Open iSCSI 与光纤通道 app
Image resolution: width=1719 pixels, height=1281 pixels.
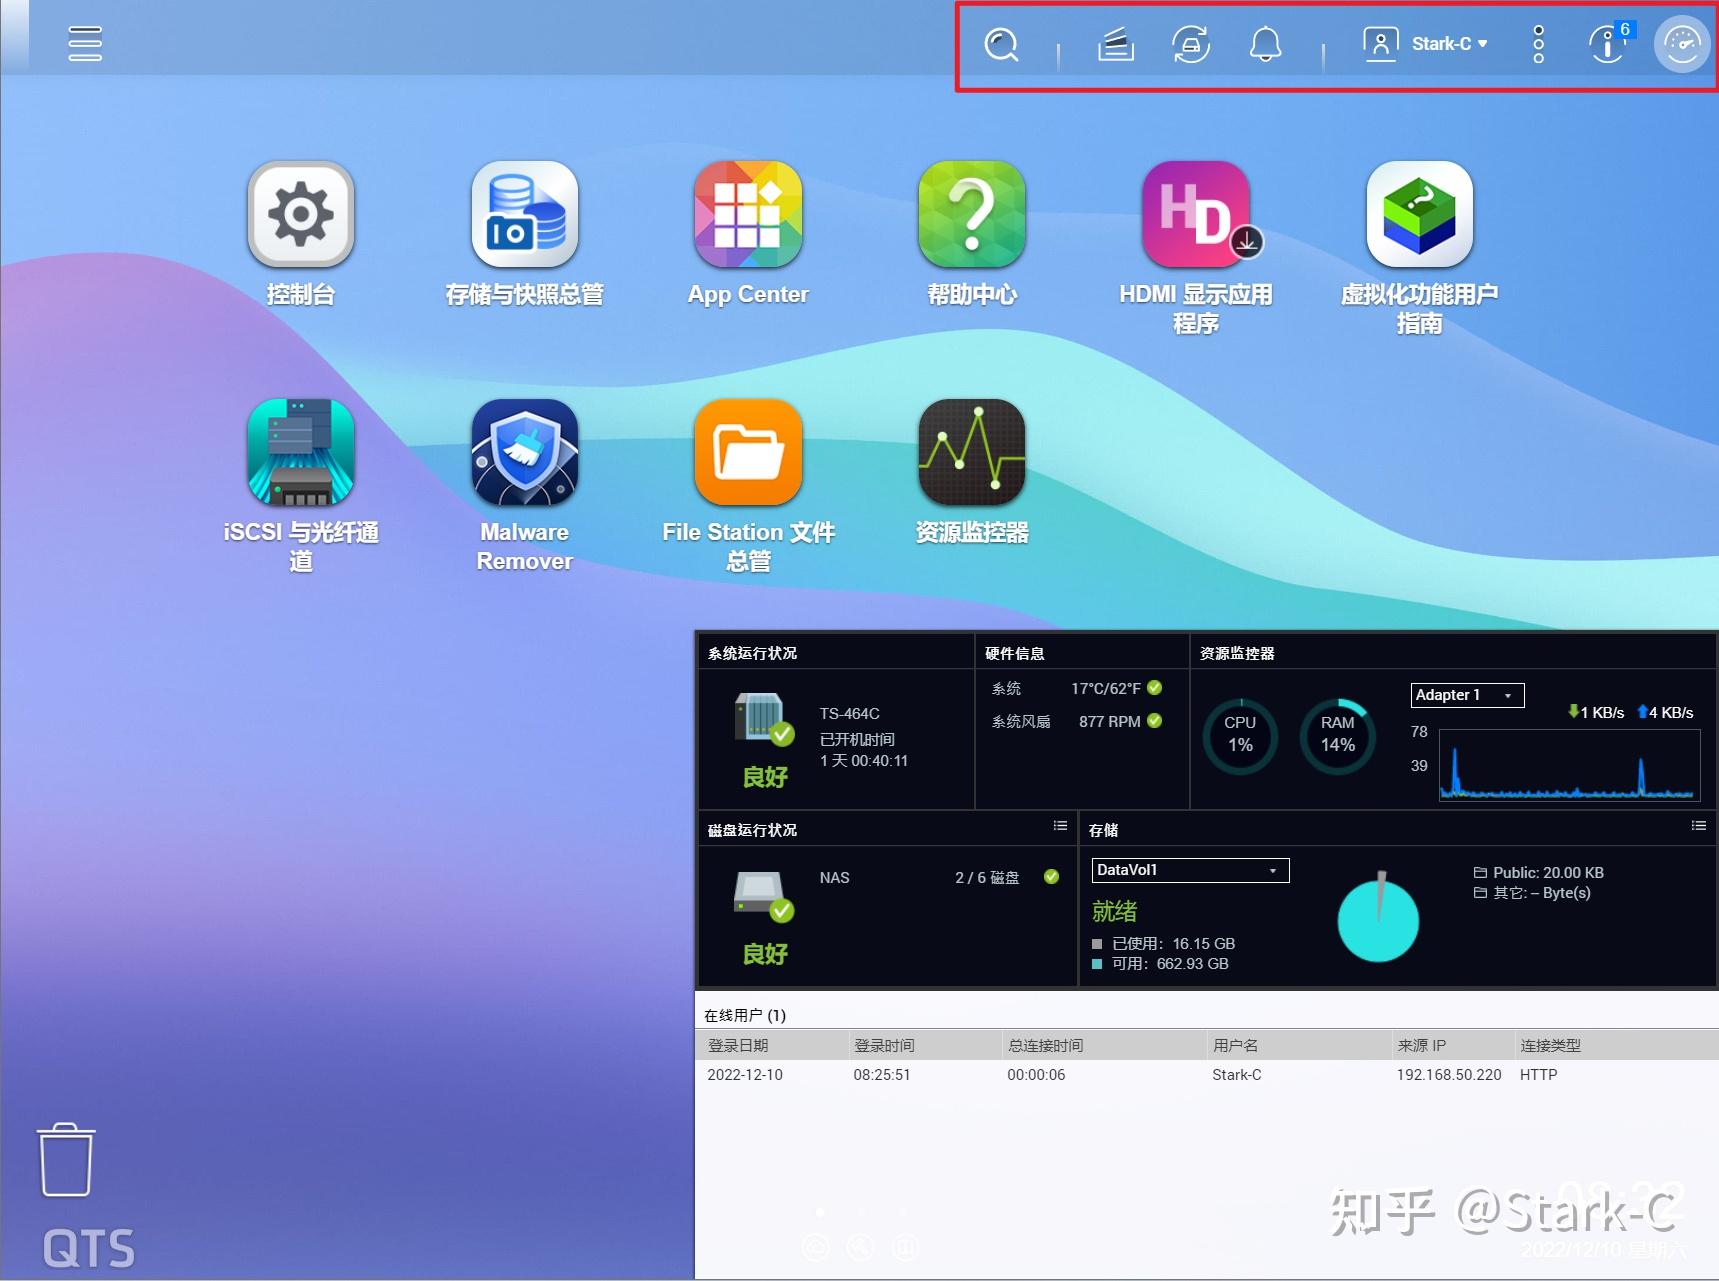(300, 452)
